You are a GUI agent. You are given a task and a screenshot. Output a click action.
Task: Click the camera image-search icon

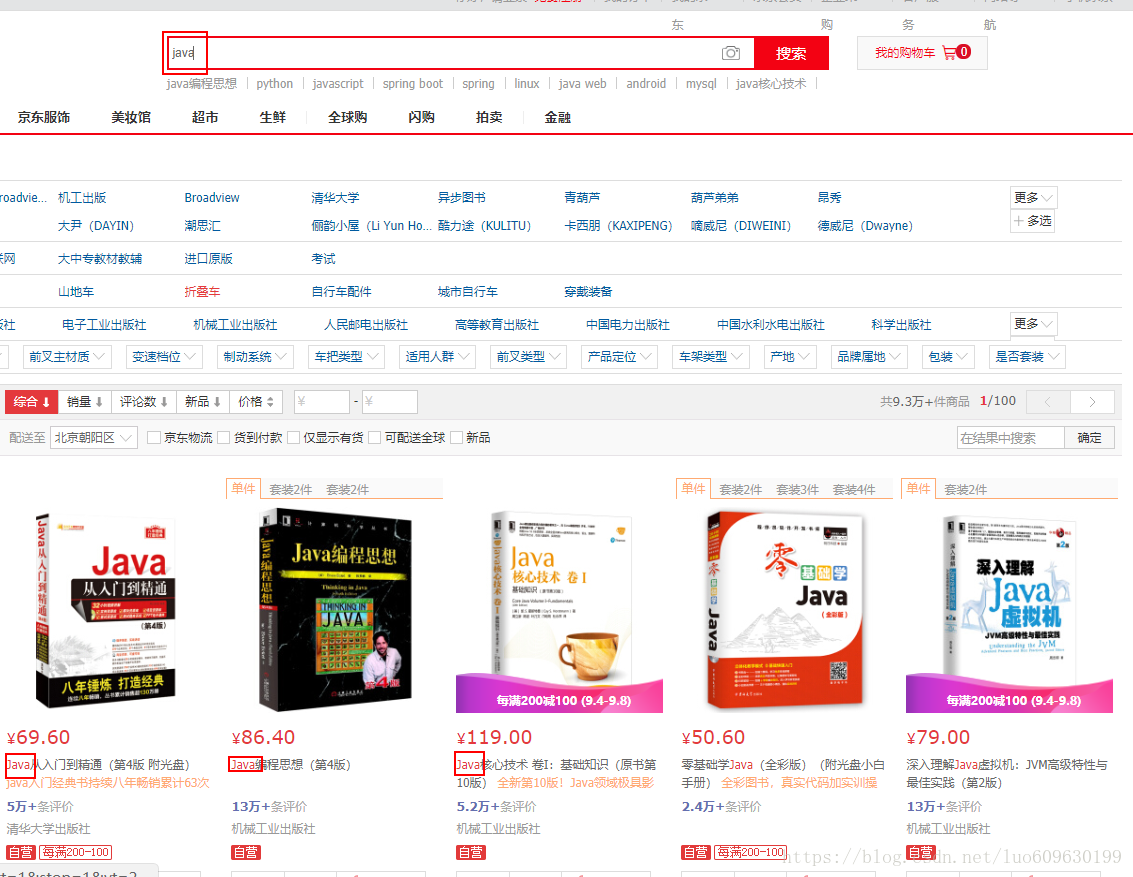(x=731, y=53)
